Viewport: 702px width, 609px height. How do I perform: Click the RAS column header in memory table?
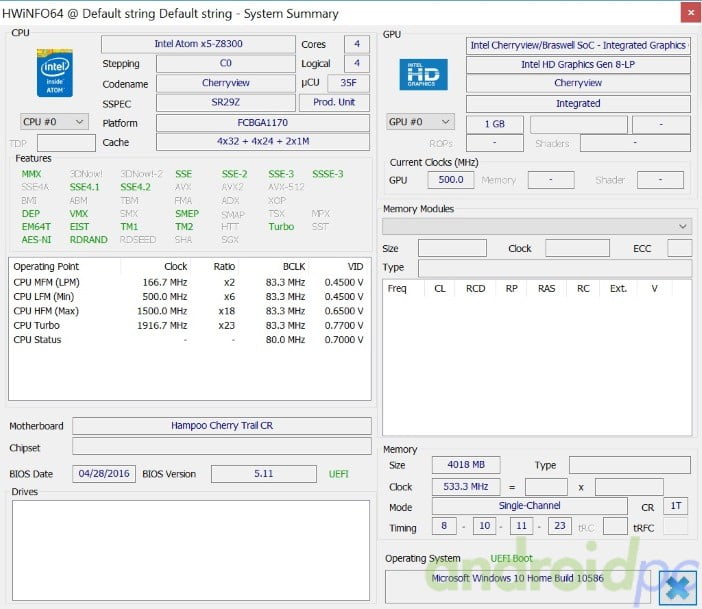coord(547,289)
